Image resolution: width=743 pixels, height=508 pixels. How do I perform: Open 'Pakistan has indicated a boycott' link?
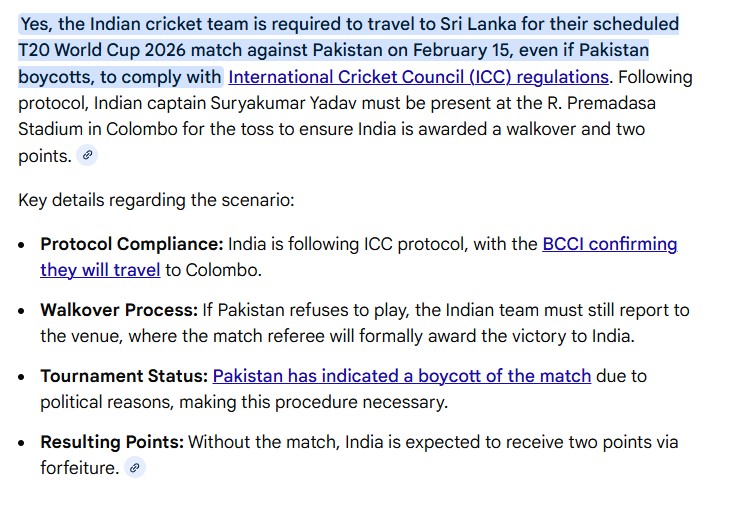click(x=401, y=376)
